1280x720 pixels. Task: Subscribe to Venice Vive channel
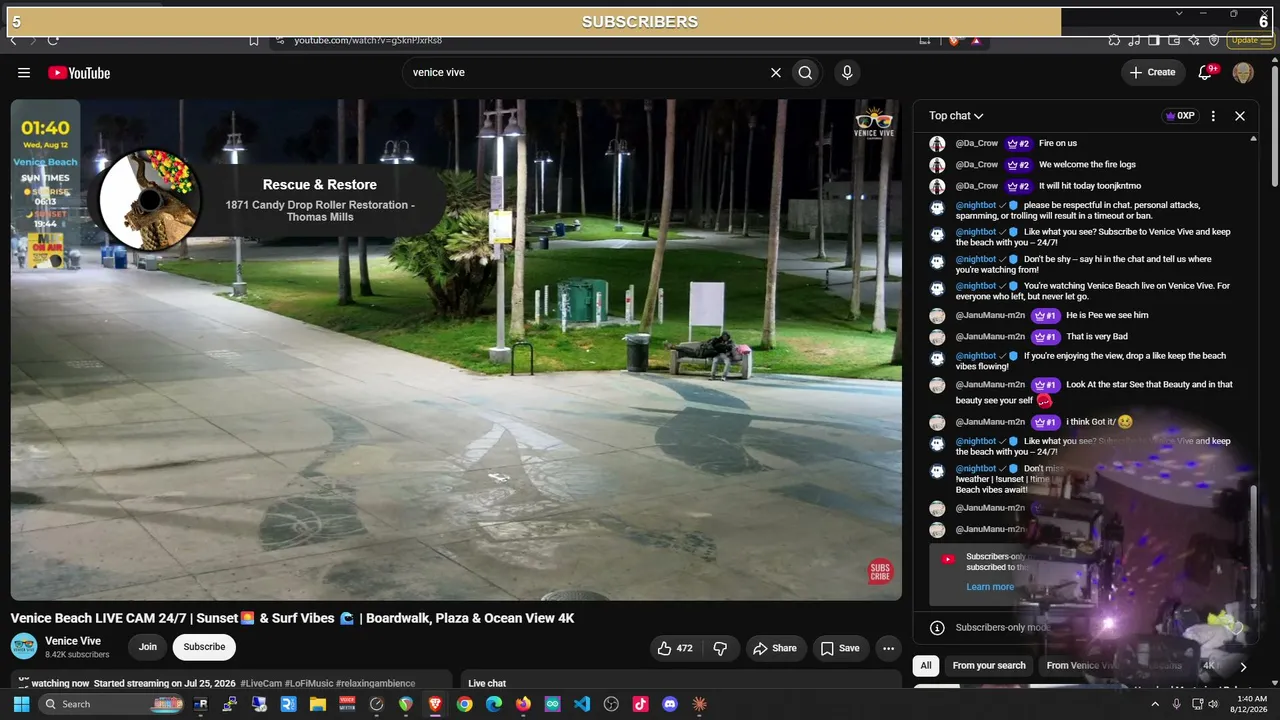coord(204,647)
